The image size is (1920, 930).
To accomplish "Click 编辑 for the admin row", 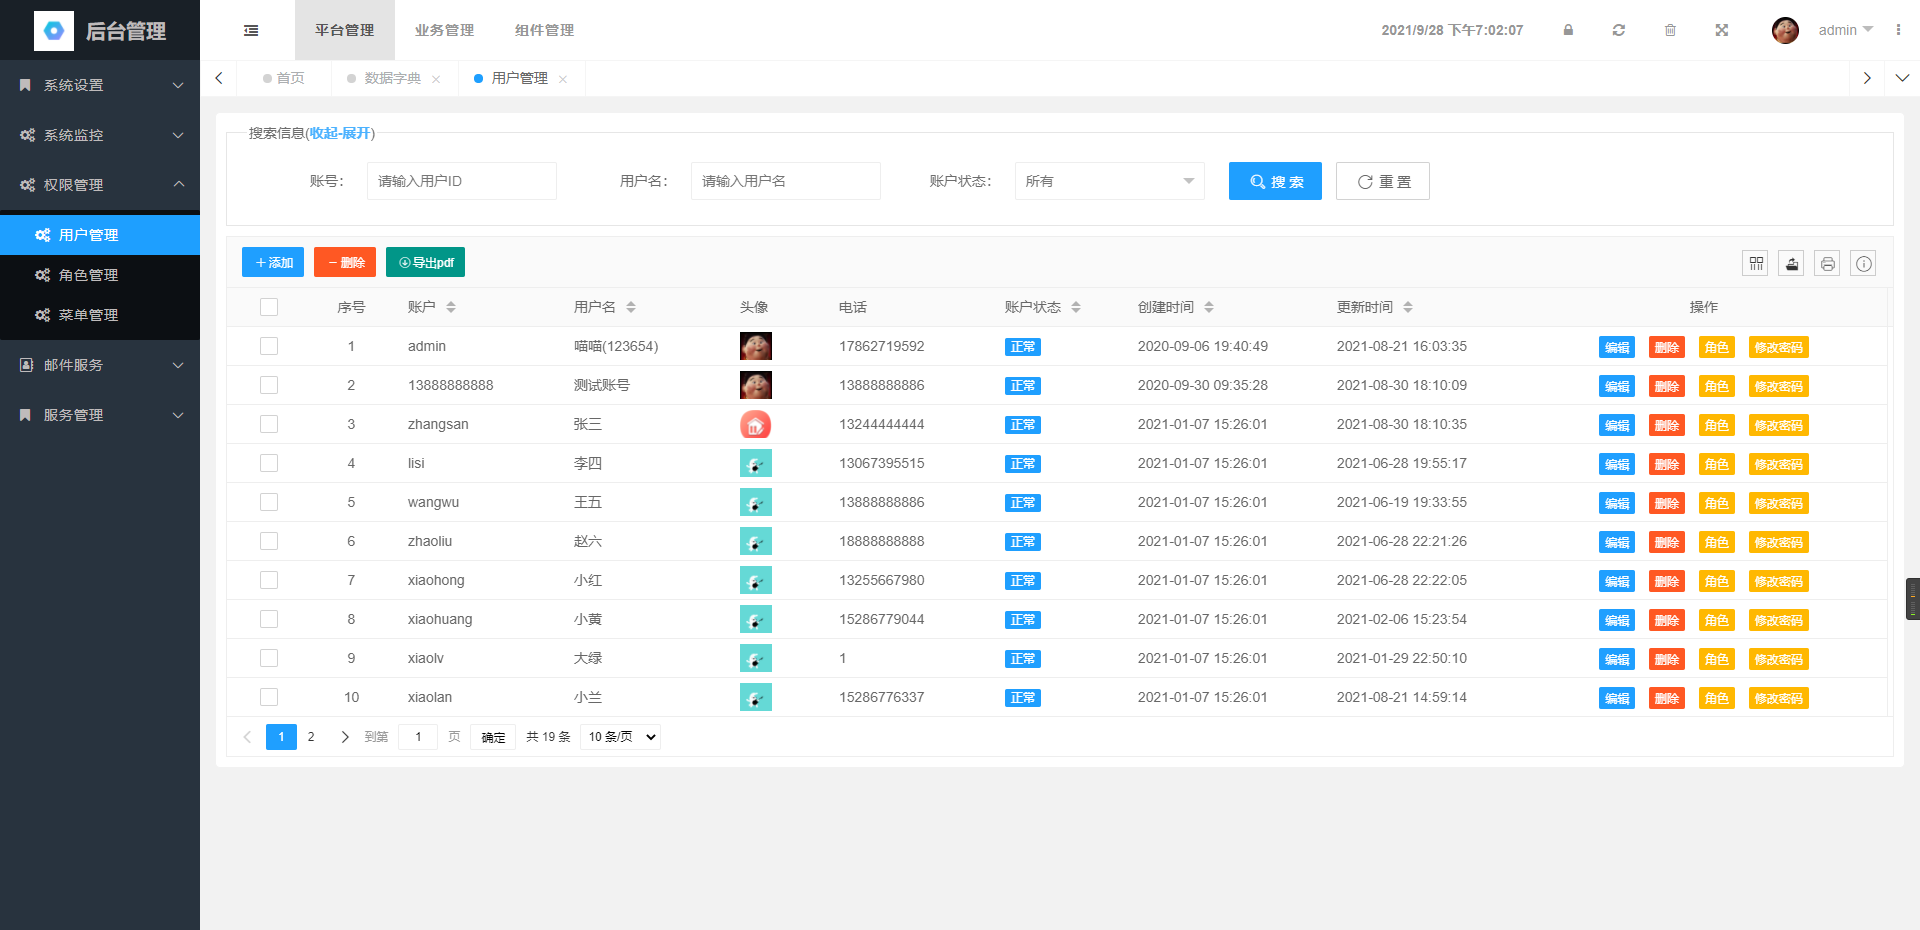I will pos(1617,347).
